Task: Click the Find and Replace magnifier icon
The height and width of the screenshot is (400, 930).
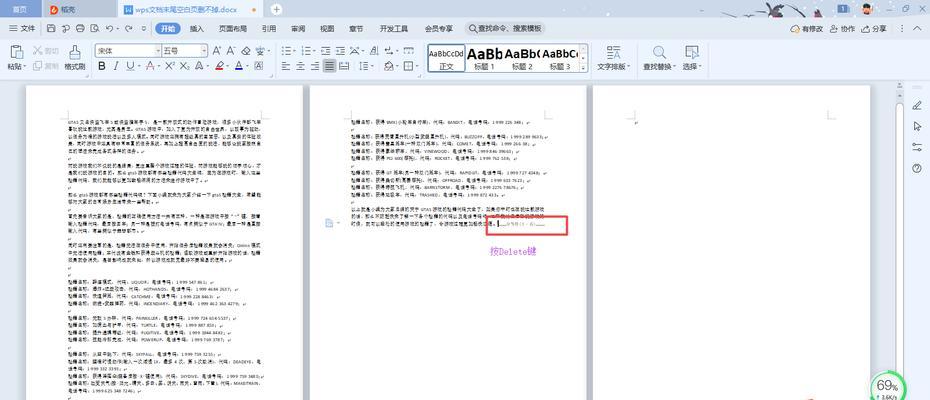Action: [x=659, y=52]
